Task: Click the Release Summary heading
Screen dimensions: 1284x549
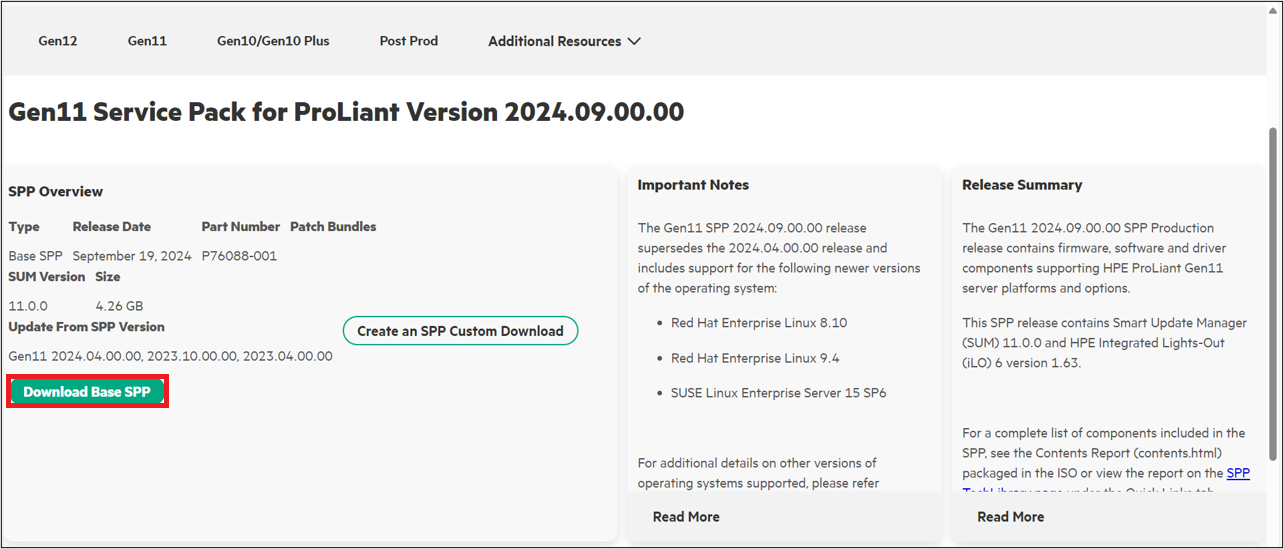Action: click(1022, 185)
